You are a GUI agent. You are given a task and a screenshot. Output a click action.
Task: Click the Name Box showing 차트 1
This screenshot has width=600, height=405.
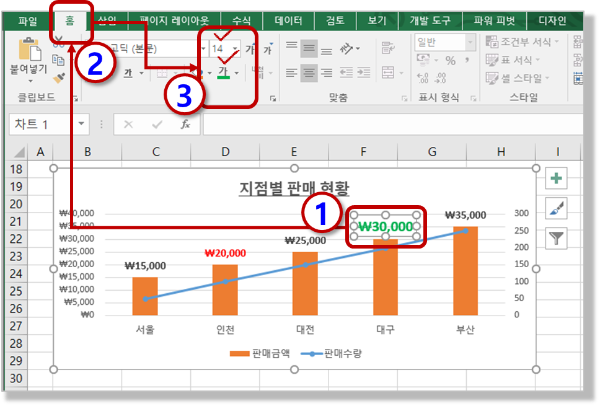[x=42, y=124]
